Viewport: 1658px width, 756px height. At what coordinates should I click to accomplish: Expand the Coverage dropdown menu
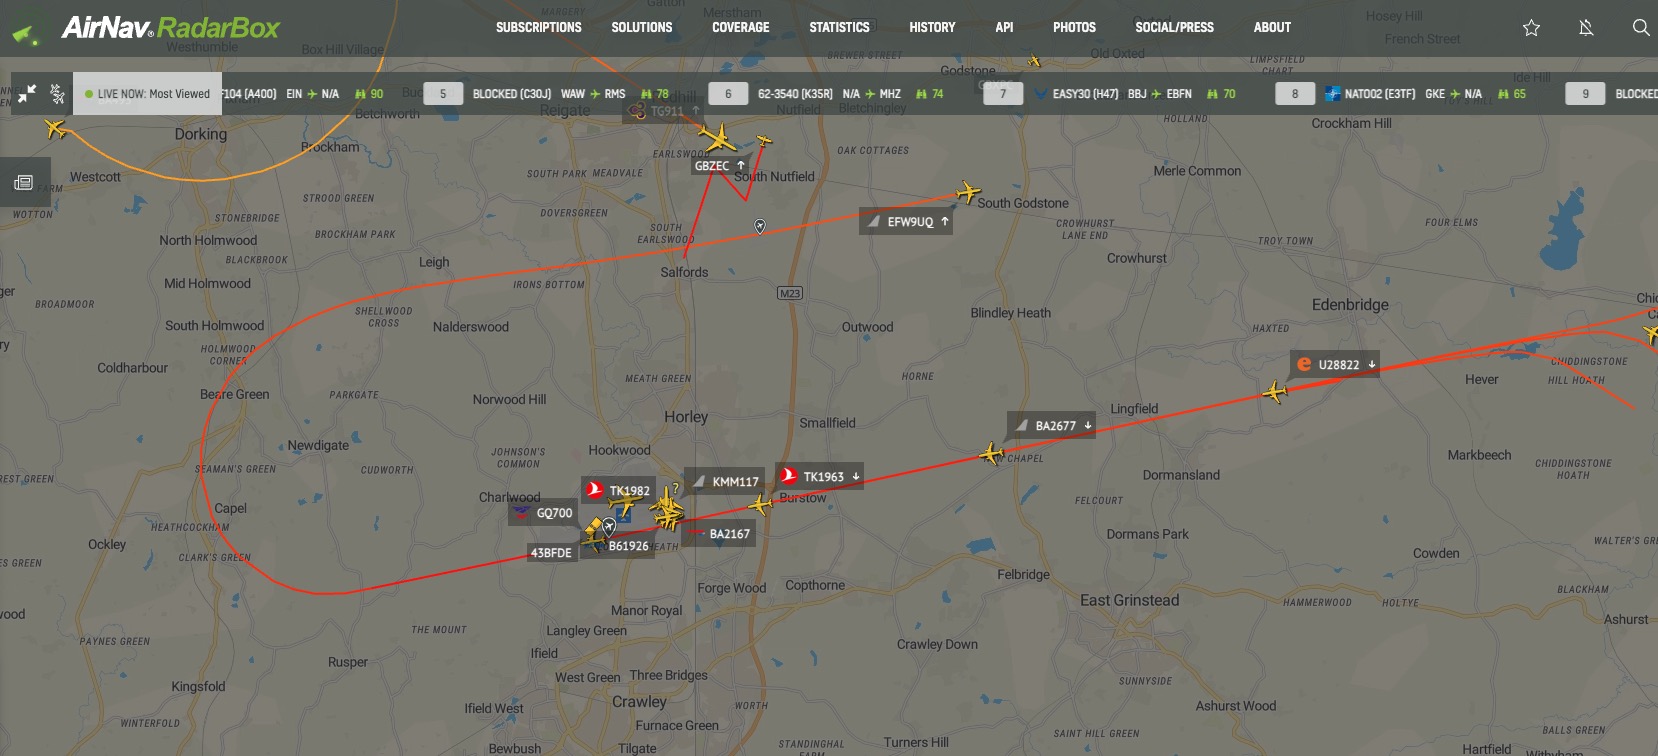click(741, 28)
